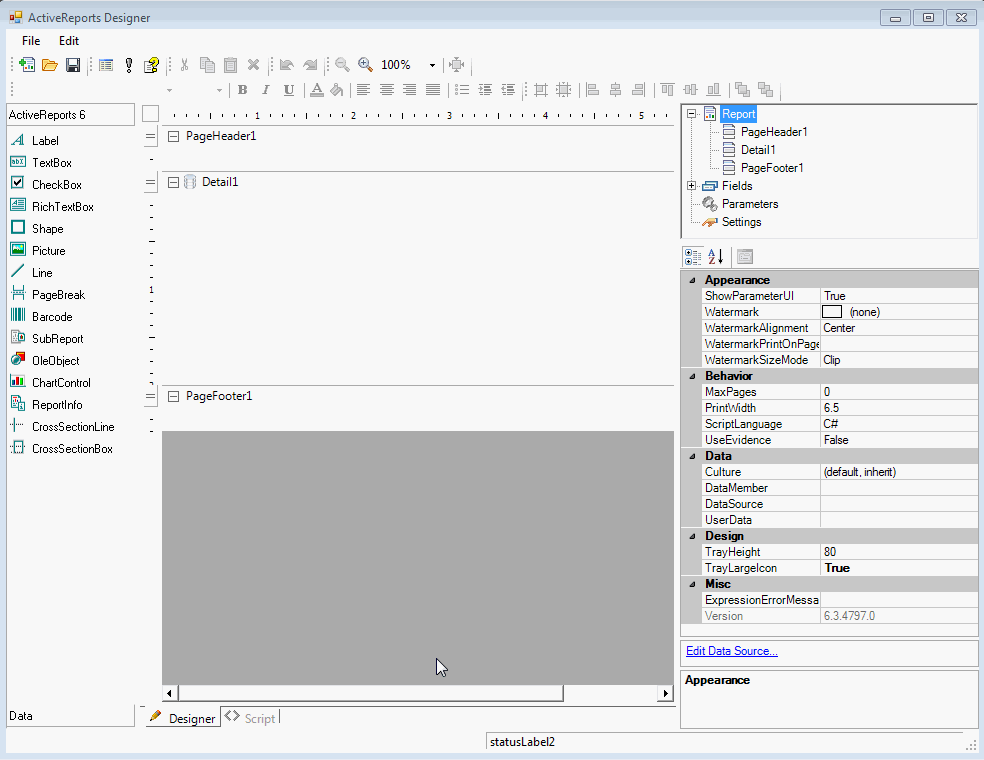Toggle left text alignment
The width and height of the screenshot is (984, 760).
363,90
